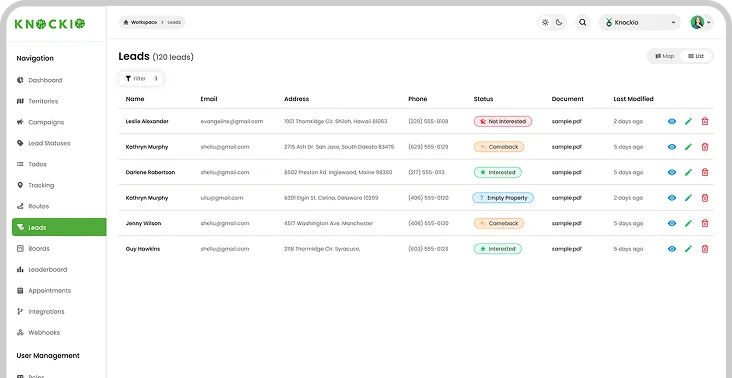Click address 4517 Washington Ave. Manchester
The width and height of the screenshot is (732, 378).
(329, 223)
